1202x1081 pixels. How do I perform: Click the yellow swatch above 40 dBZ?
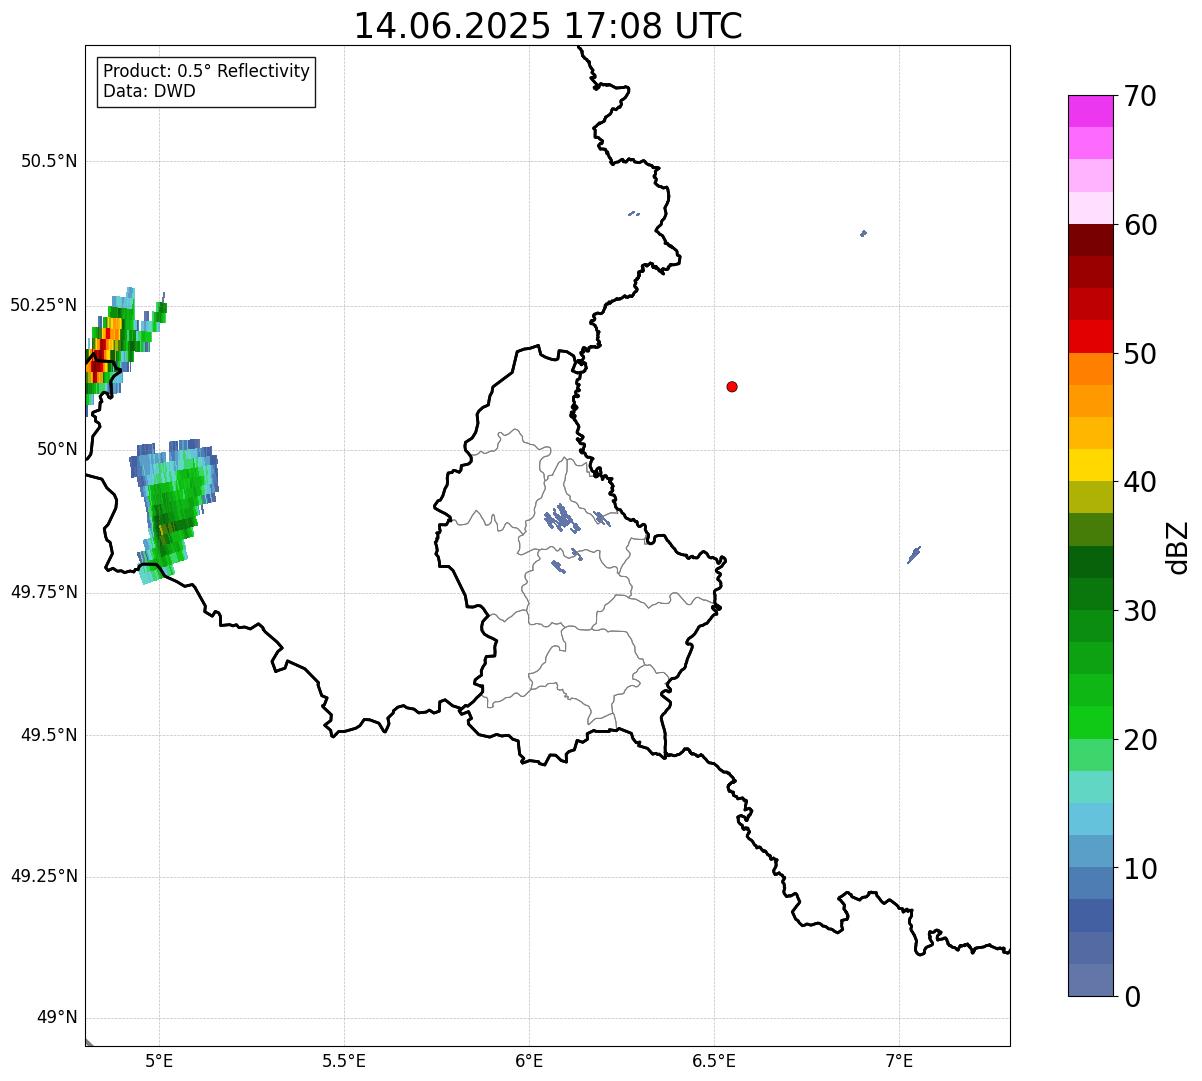click(1090, 465)
